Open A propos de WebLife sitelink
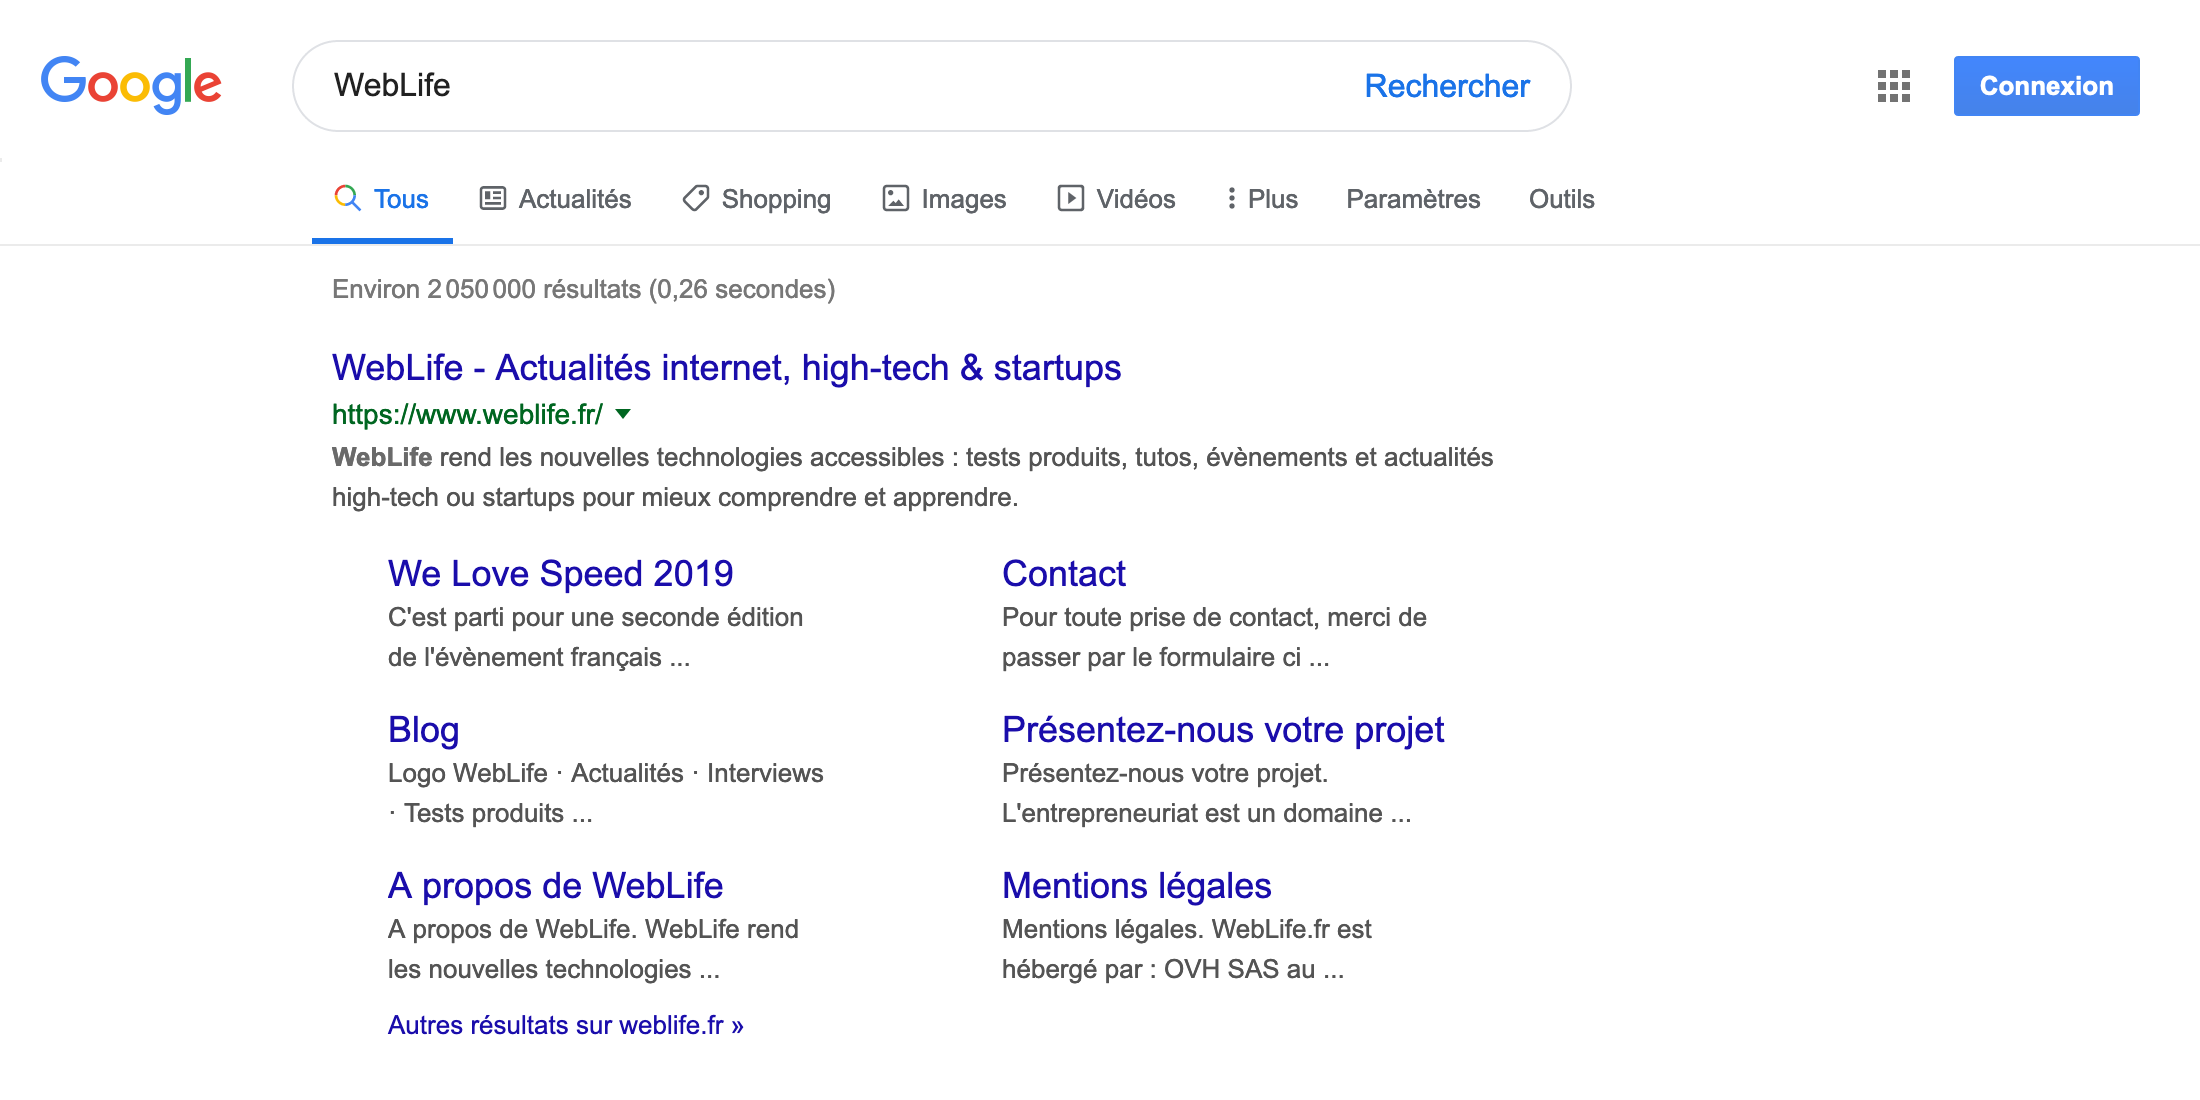Viewport: 2200px width, 1100px height. pyautogui.click(x=555, y=886)
